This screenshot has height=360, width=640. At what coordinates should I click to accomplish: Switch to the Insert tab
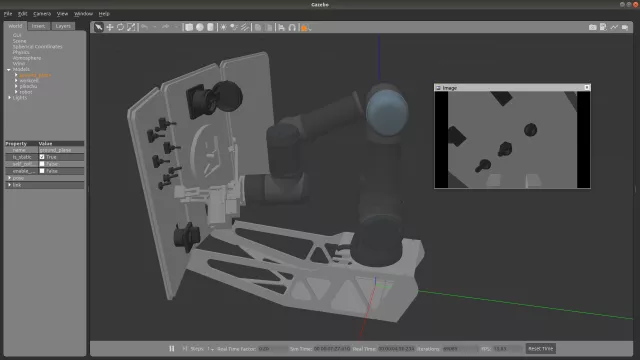[x=38, y=26]
